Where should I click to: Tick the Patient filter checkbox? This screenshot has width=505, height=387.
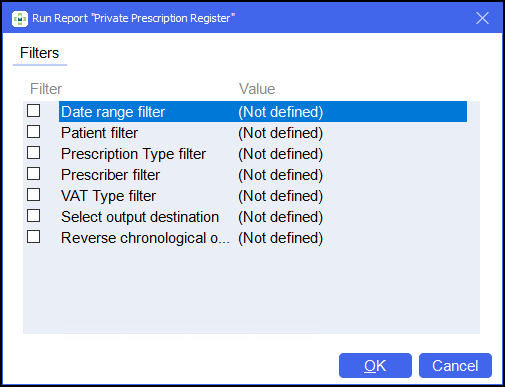coord(34,132)
